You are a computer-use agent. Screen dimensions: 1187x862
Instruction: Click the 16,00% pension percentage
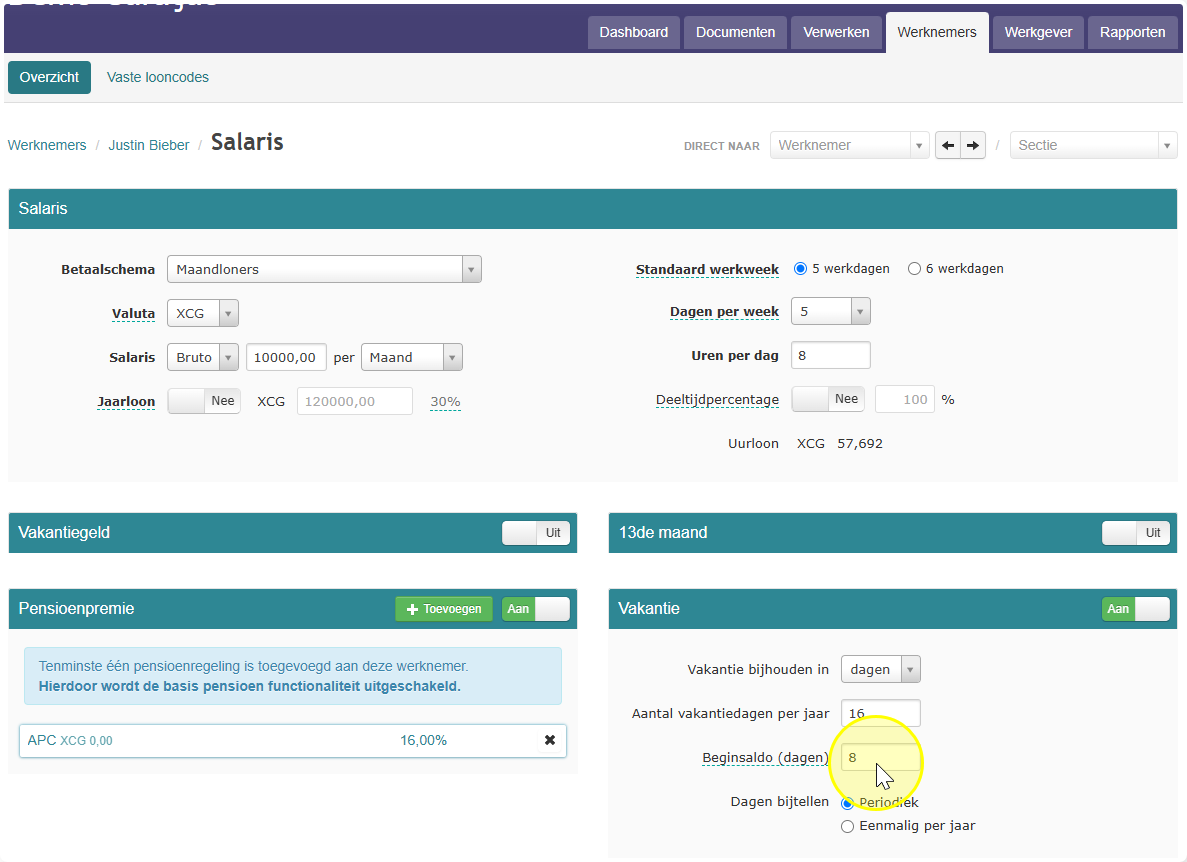tap(423, 740)
